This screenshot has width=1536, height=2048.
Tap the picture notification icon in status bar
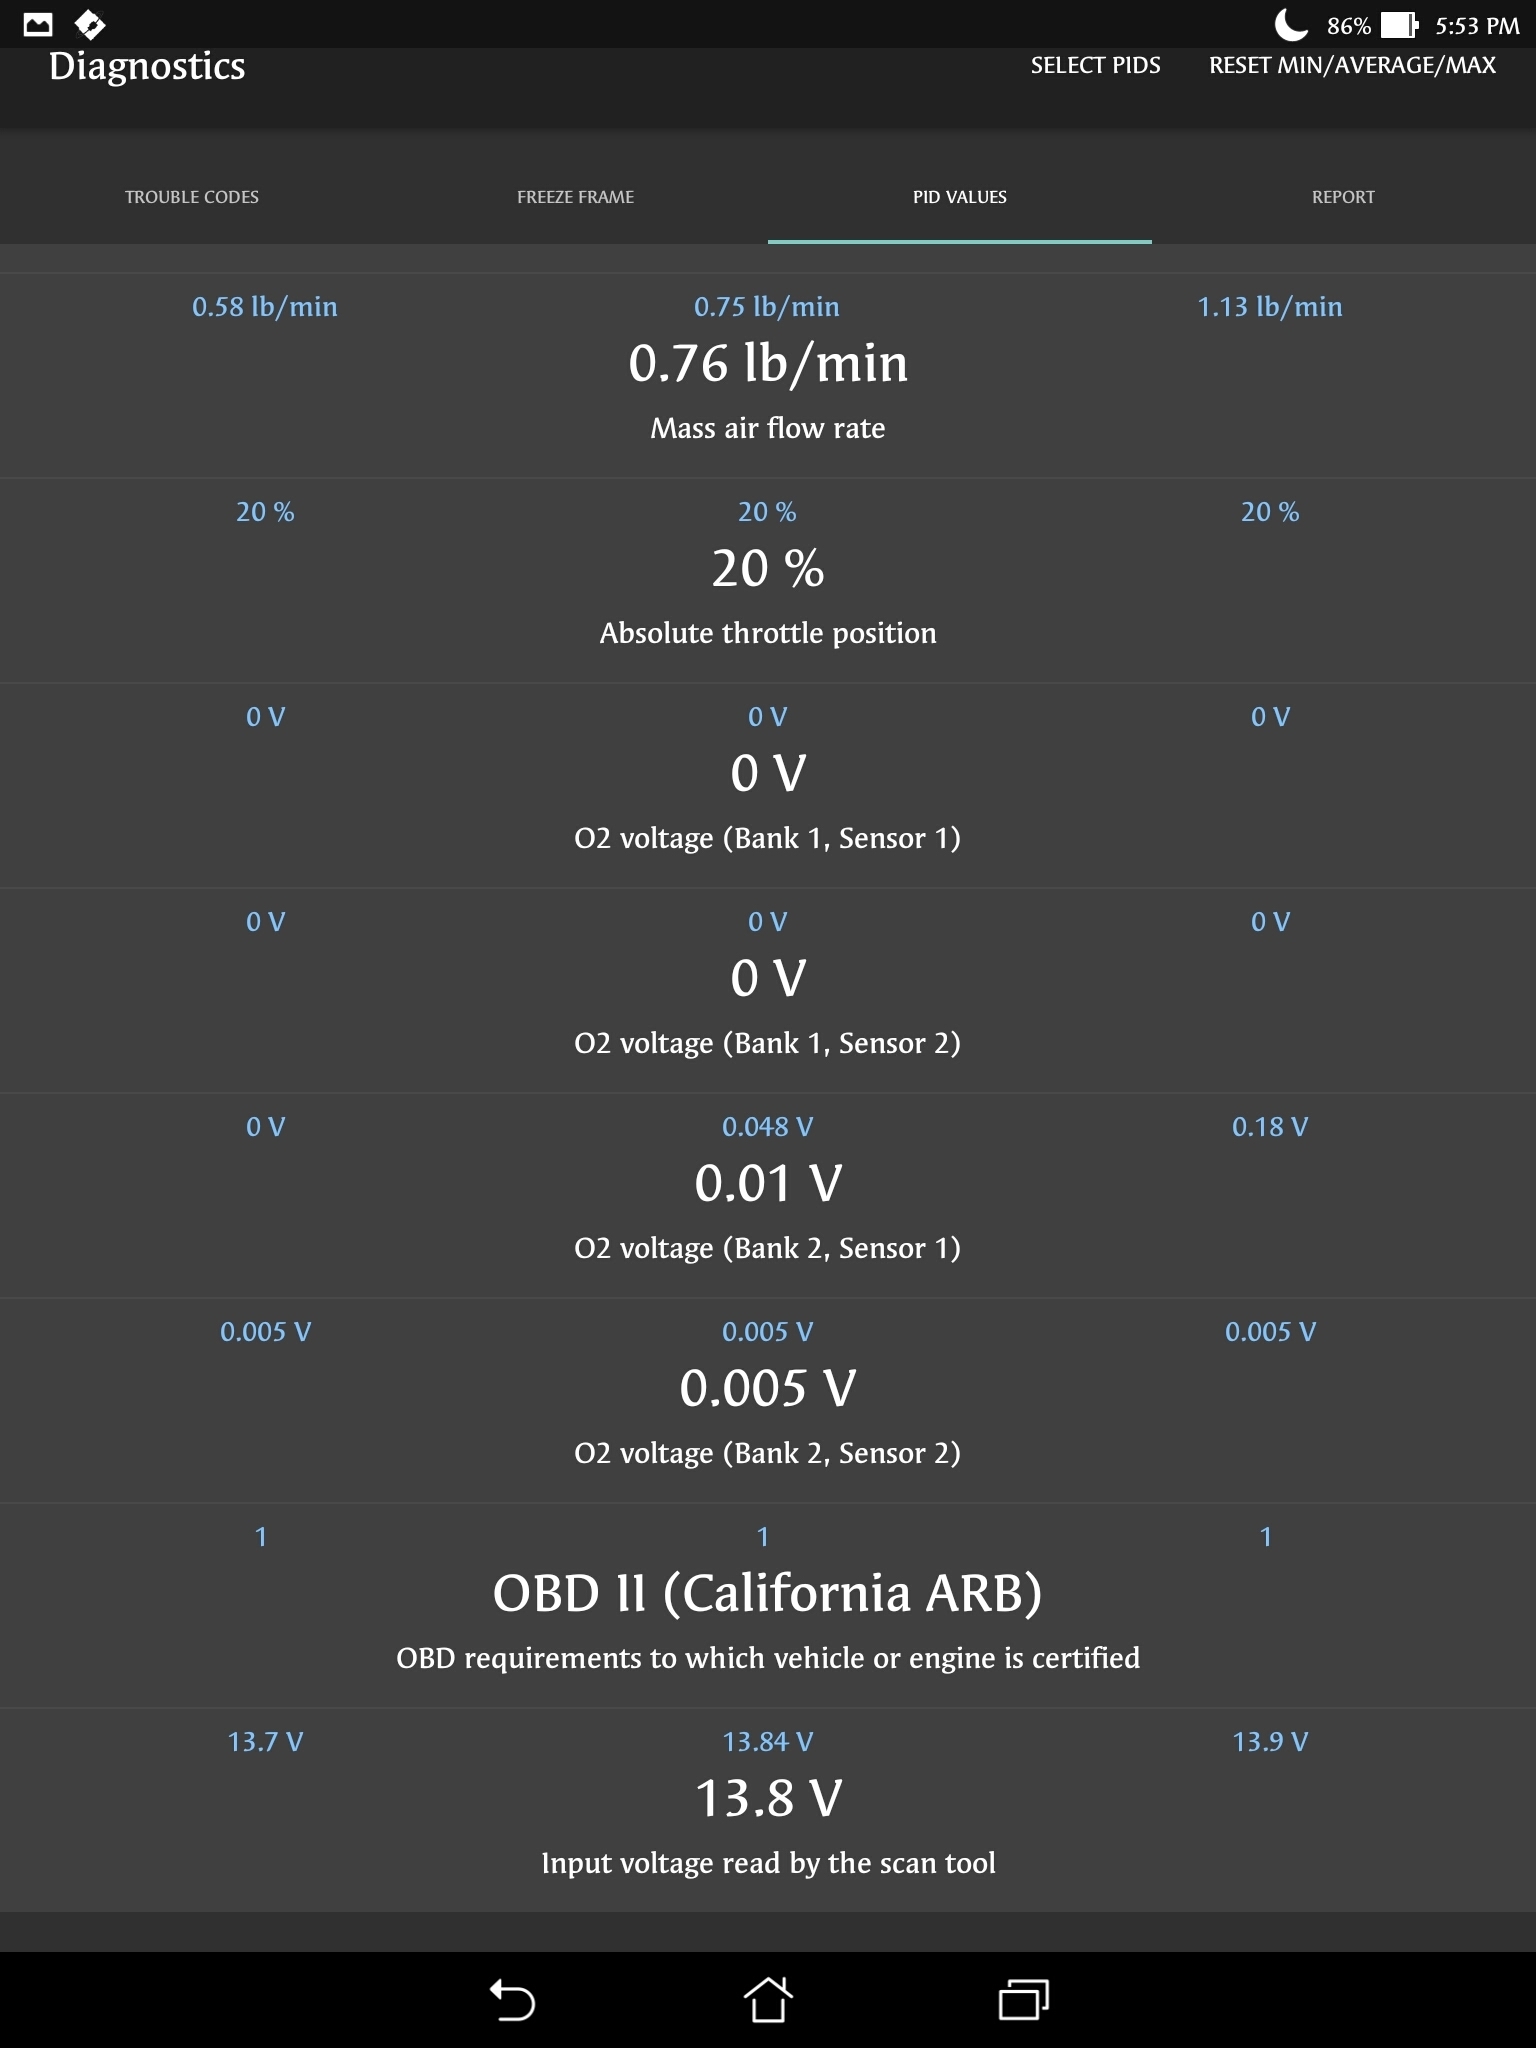coord(38,24)
